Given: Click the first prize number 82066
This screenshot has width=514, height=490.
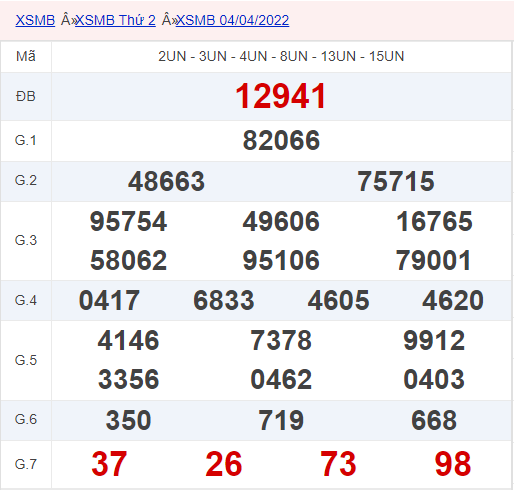Looking at the screenshot, I should (281, 141).
